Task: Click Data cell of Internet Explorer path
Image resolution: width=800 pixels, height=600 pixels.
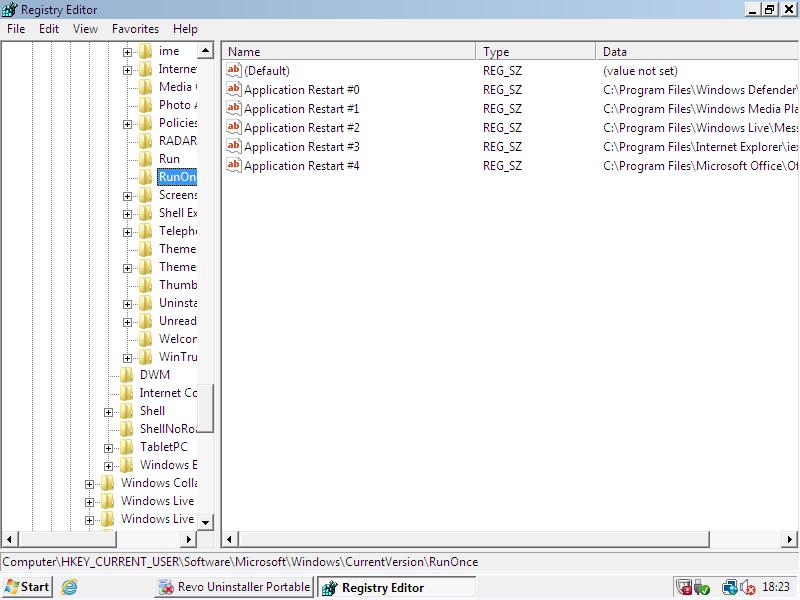Action: point(700,147)
